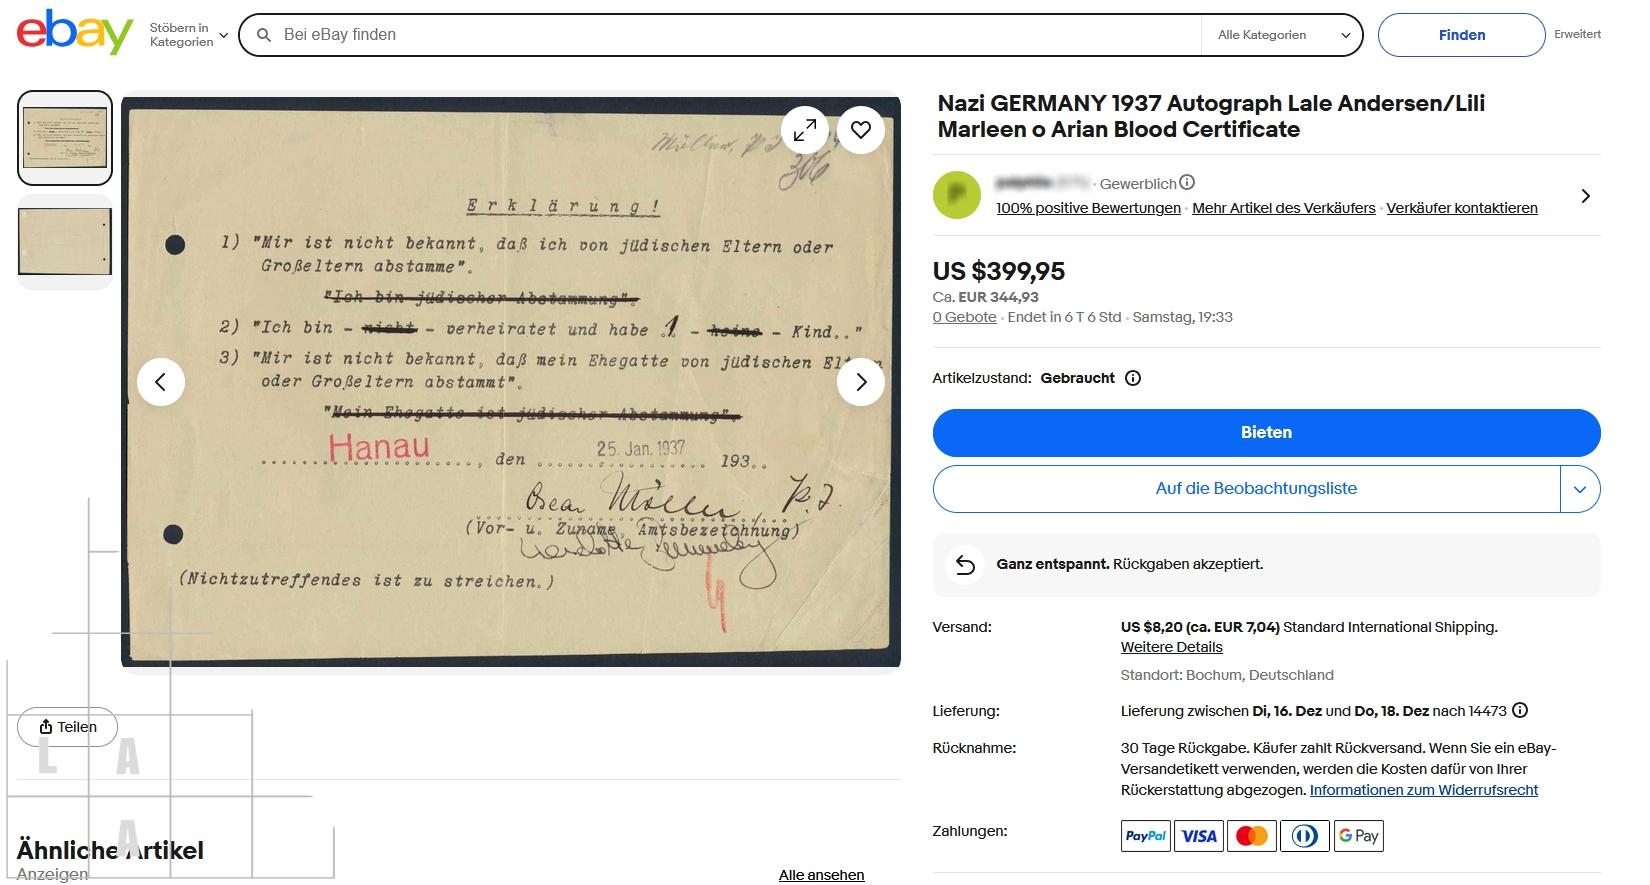
Task: Open Informationen zum Widerrufsrecht link
Action: click(1423, 790)
